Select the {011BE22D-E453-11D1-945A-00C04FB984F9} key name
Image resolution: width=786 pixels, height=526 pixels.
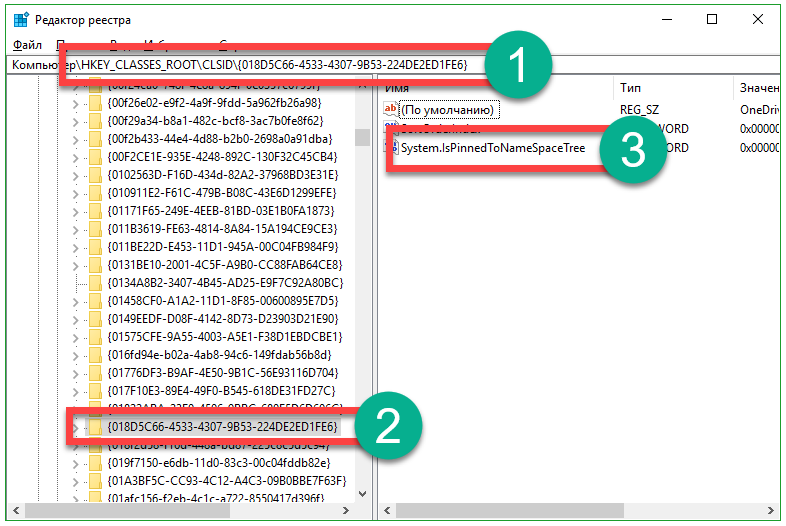coord(224,247)
